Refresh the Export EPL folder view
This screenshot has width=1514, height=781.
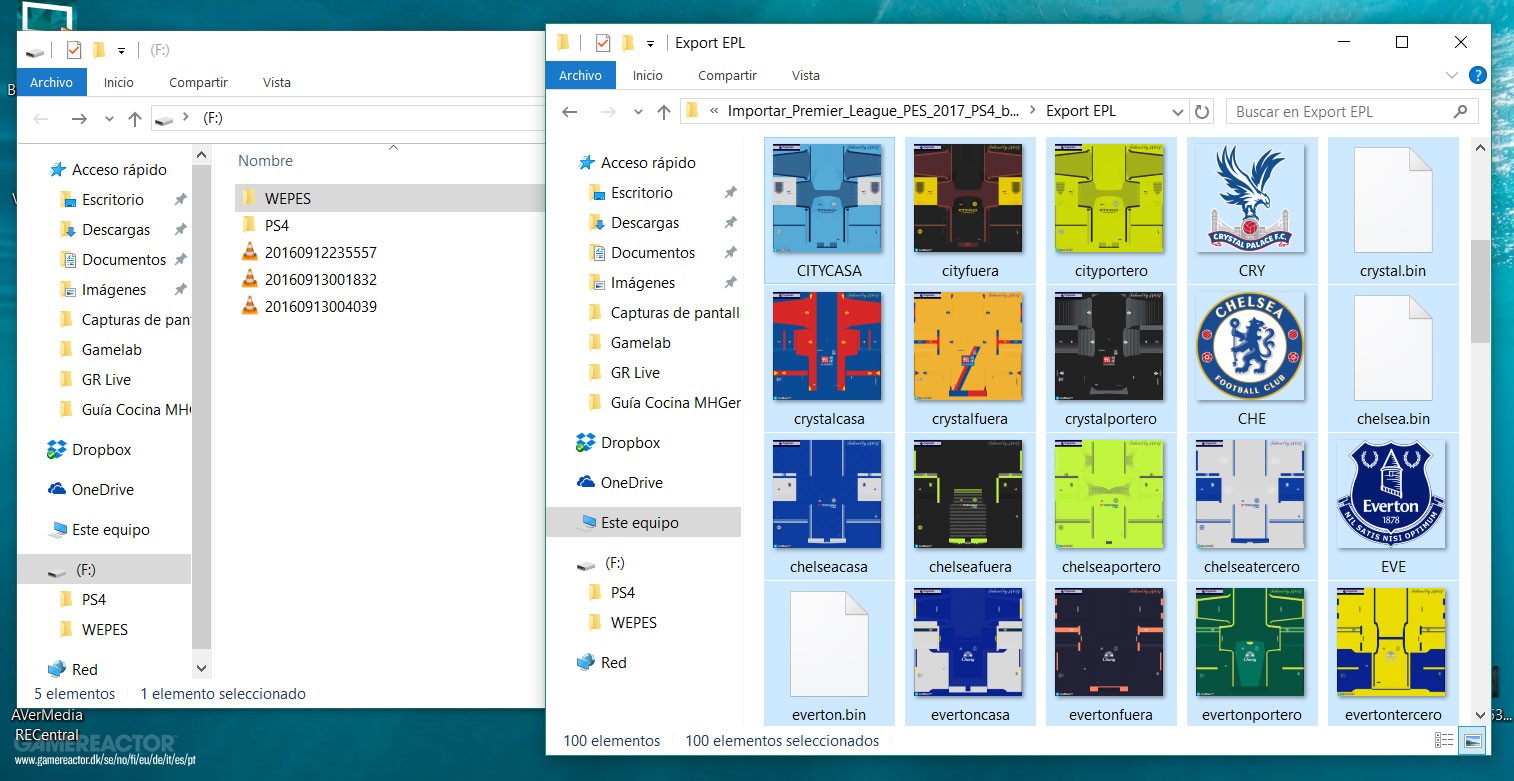point(1202,112)
